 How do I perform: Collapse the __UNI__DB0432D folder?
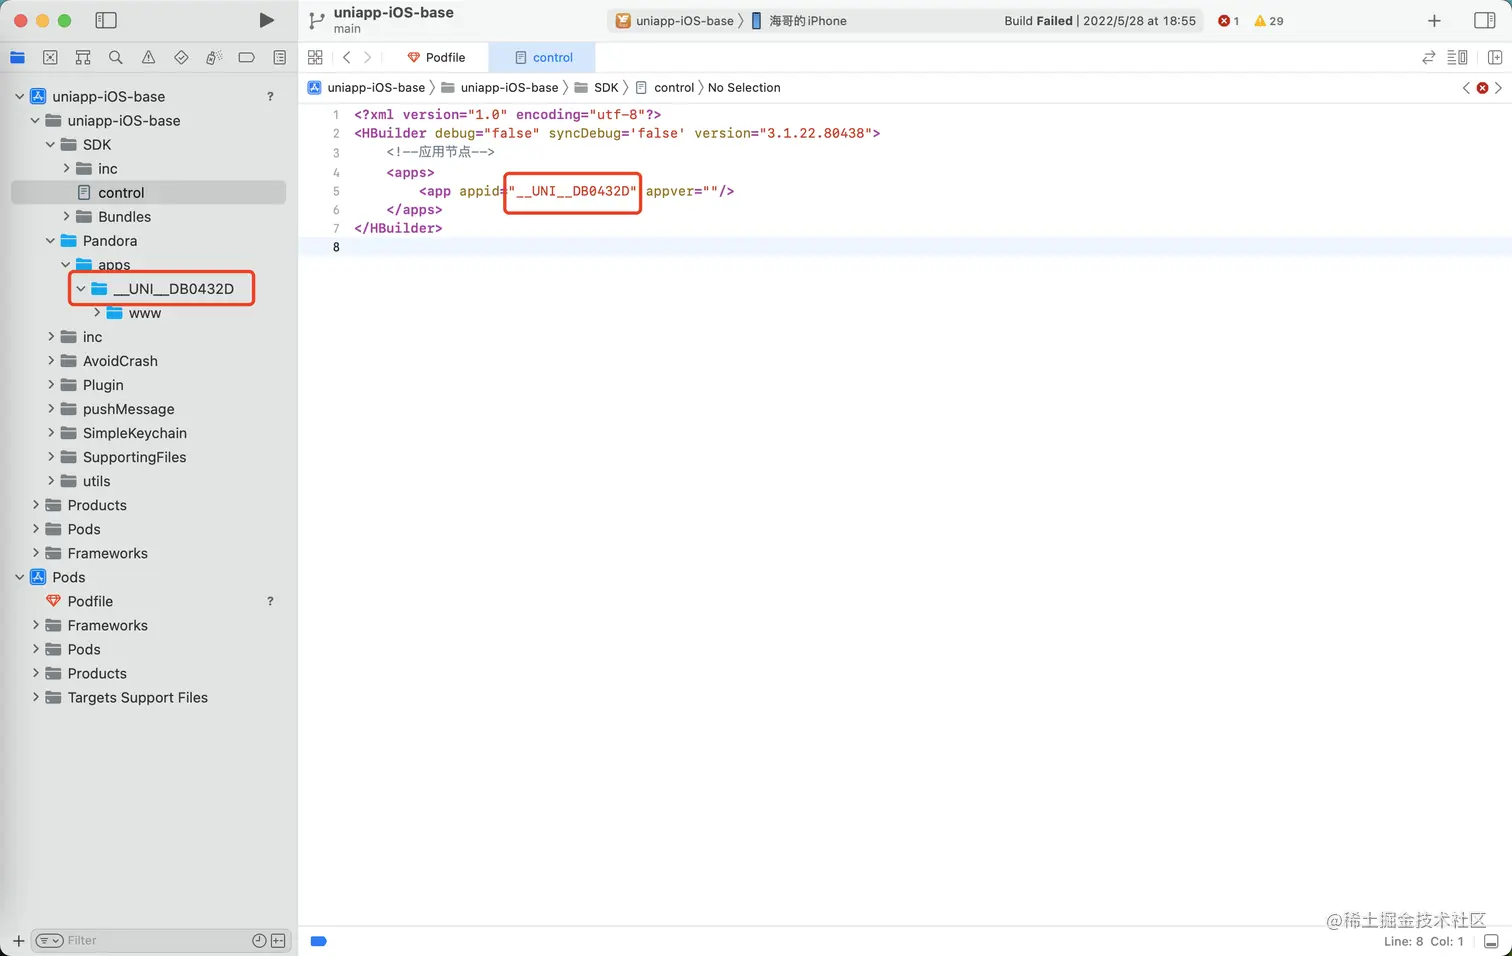tap(81, 288)
